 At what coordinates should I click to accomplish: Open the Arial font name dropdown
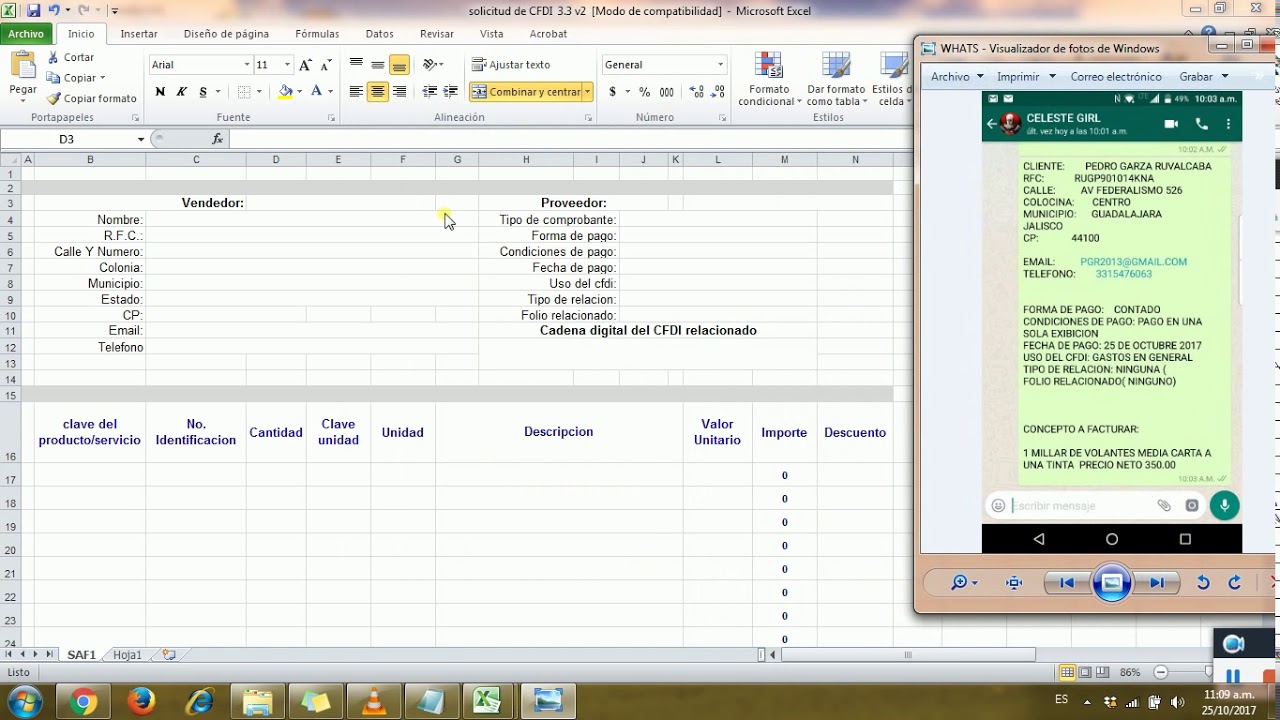click(x=247, y=65)
